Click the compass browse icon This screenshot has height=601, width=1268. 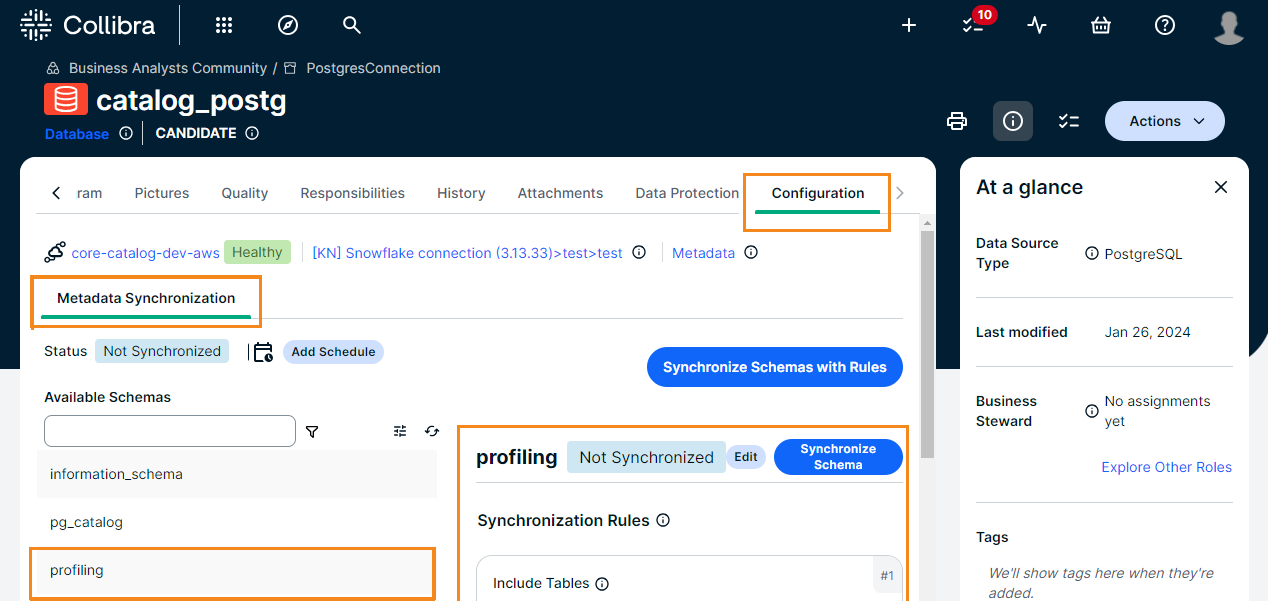tap(288, 25)
